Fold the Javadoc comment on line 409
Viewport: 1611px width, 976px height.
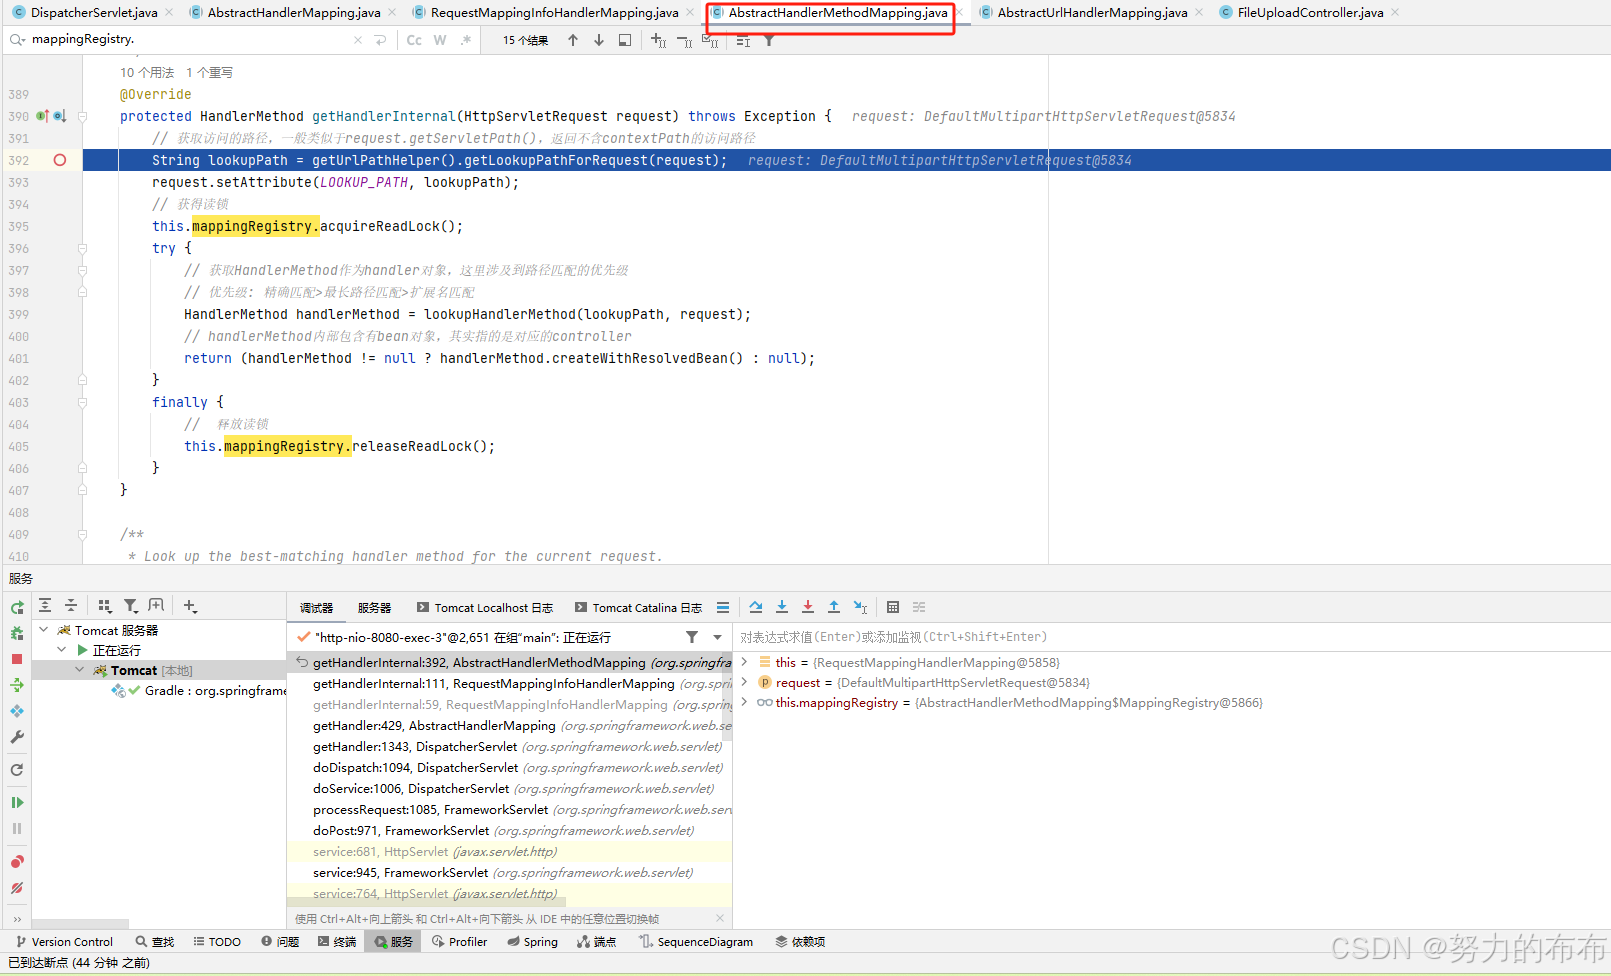(x=83, y=534)
